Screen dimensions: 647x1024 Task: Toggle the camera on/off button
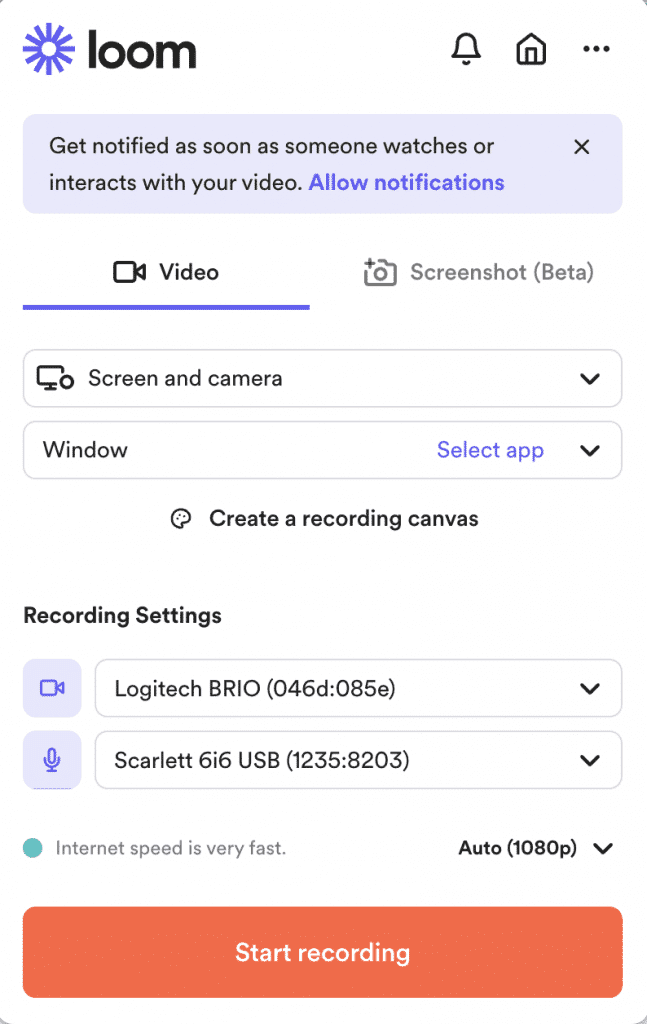[x=52, y=688]
